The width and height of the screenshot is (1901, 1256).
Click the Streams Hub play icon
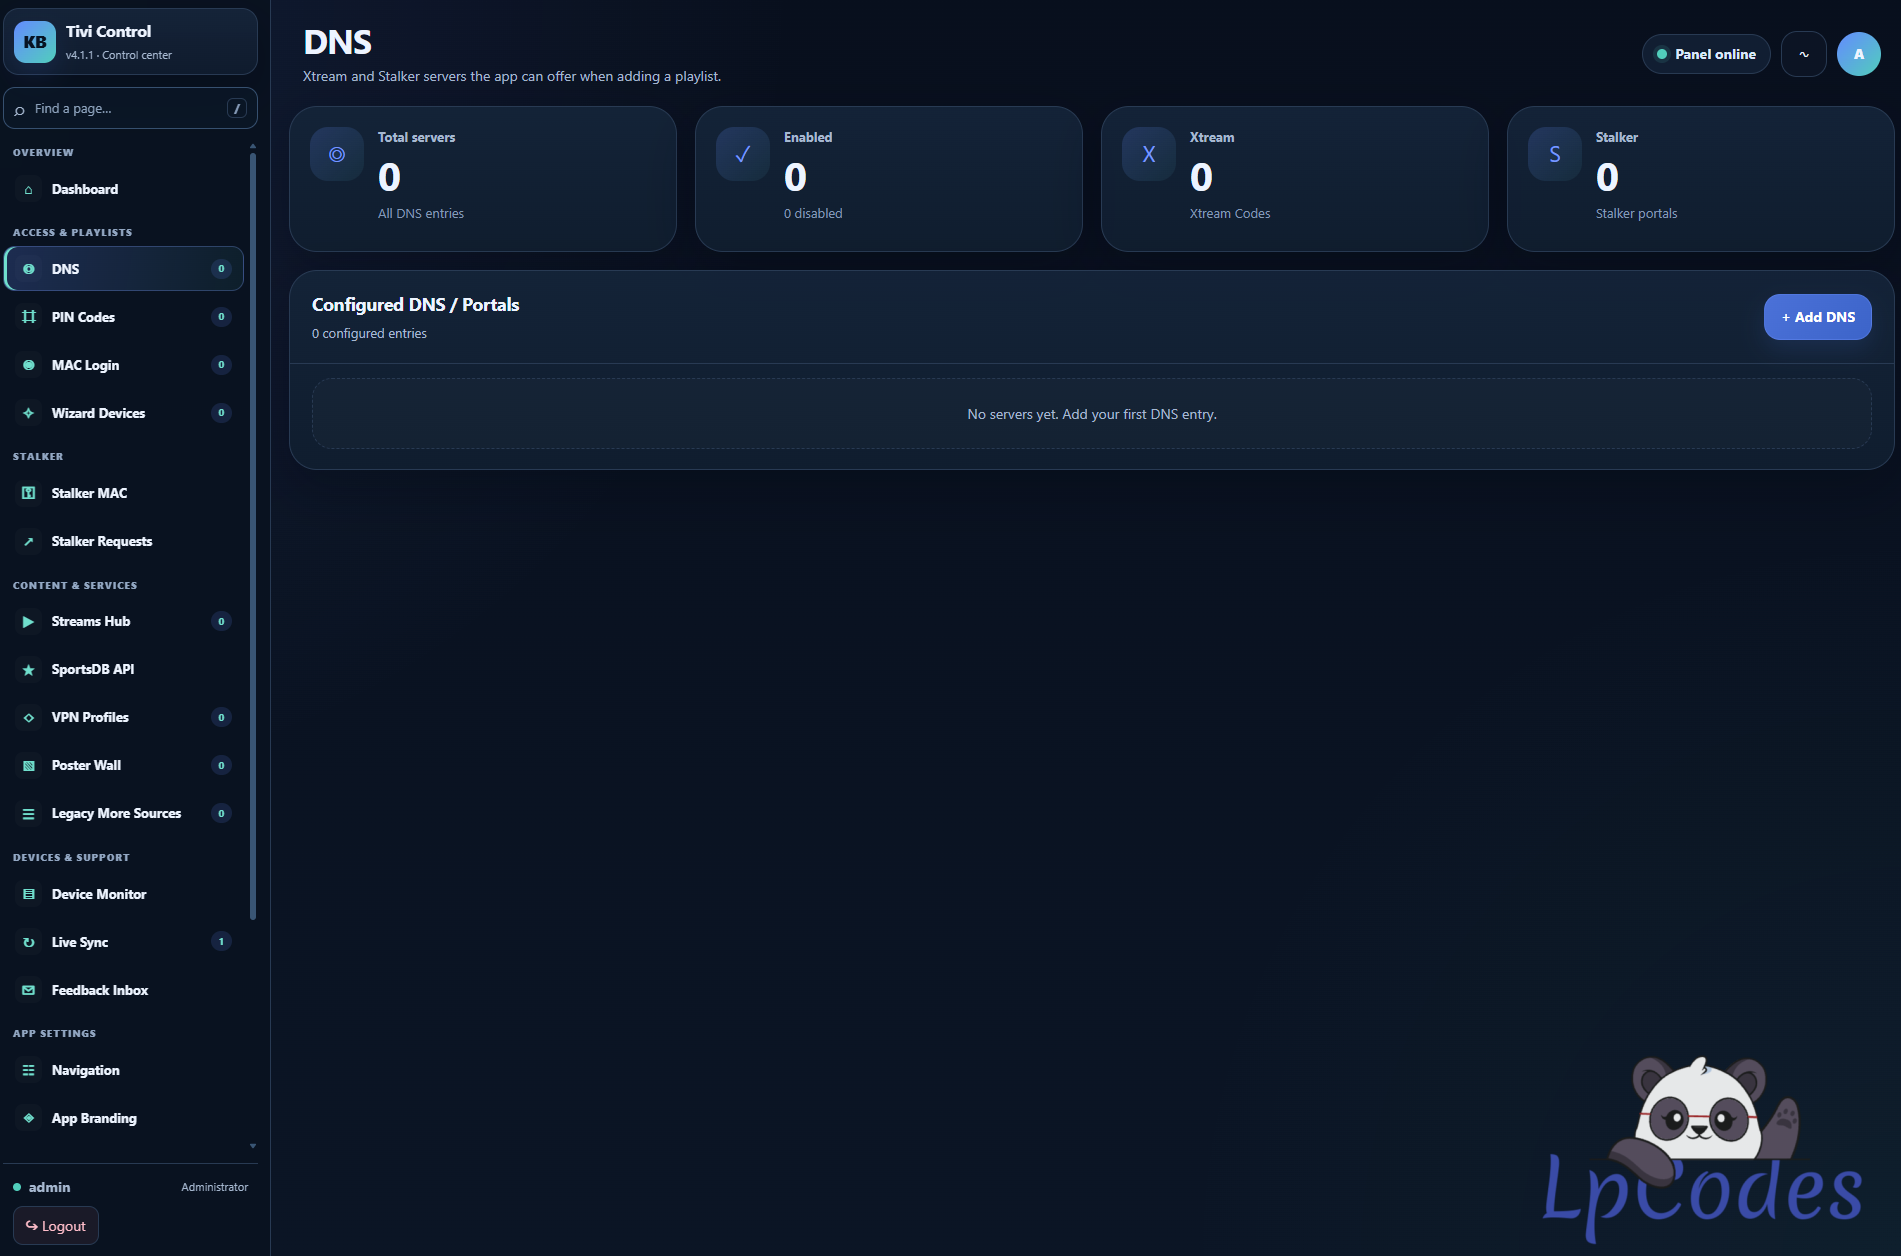click(x=29, y=621)
